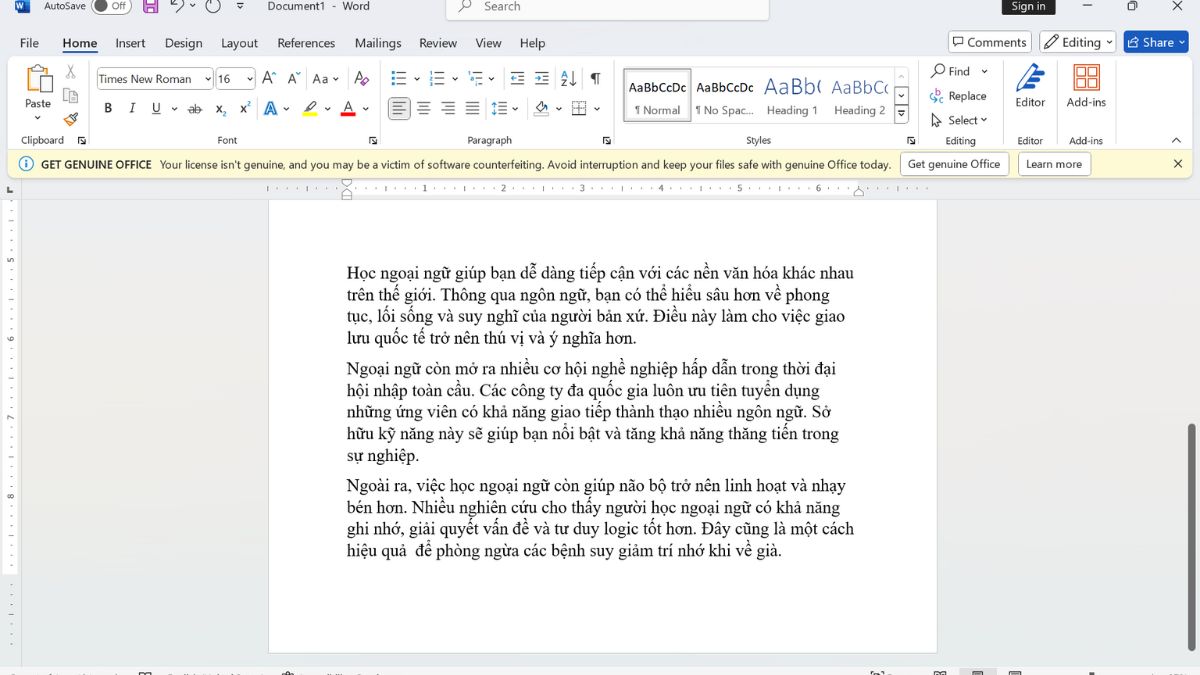1200x675 pixels.
Task: Open the Borders dropdown arrow
Action: pos(597,108)
